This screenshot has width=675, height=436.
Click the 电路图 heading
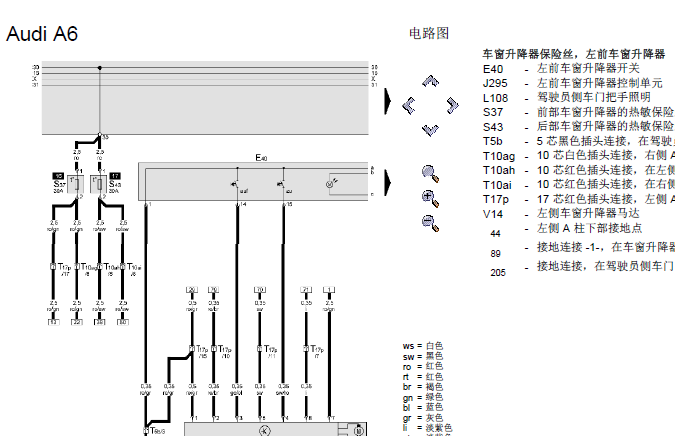pyautogui.click(x=429, y=33)
